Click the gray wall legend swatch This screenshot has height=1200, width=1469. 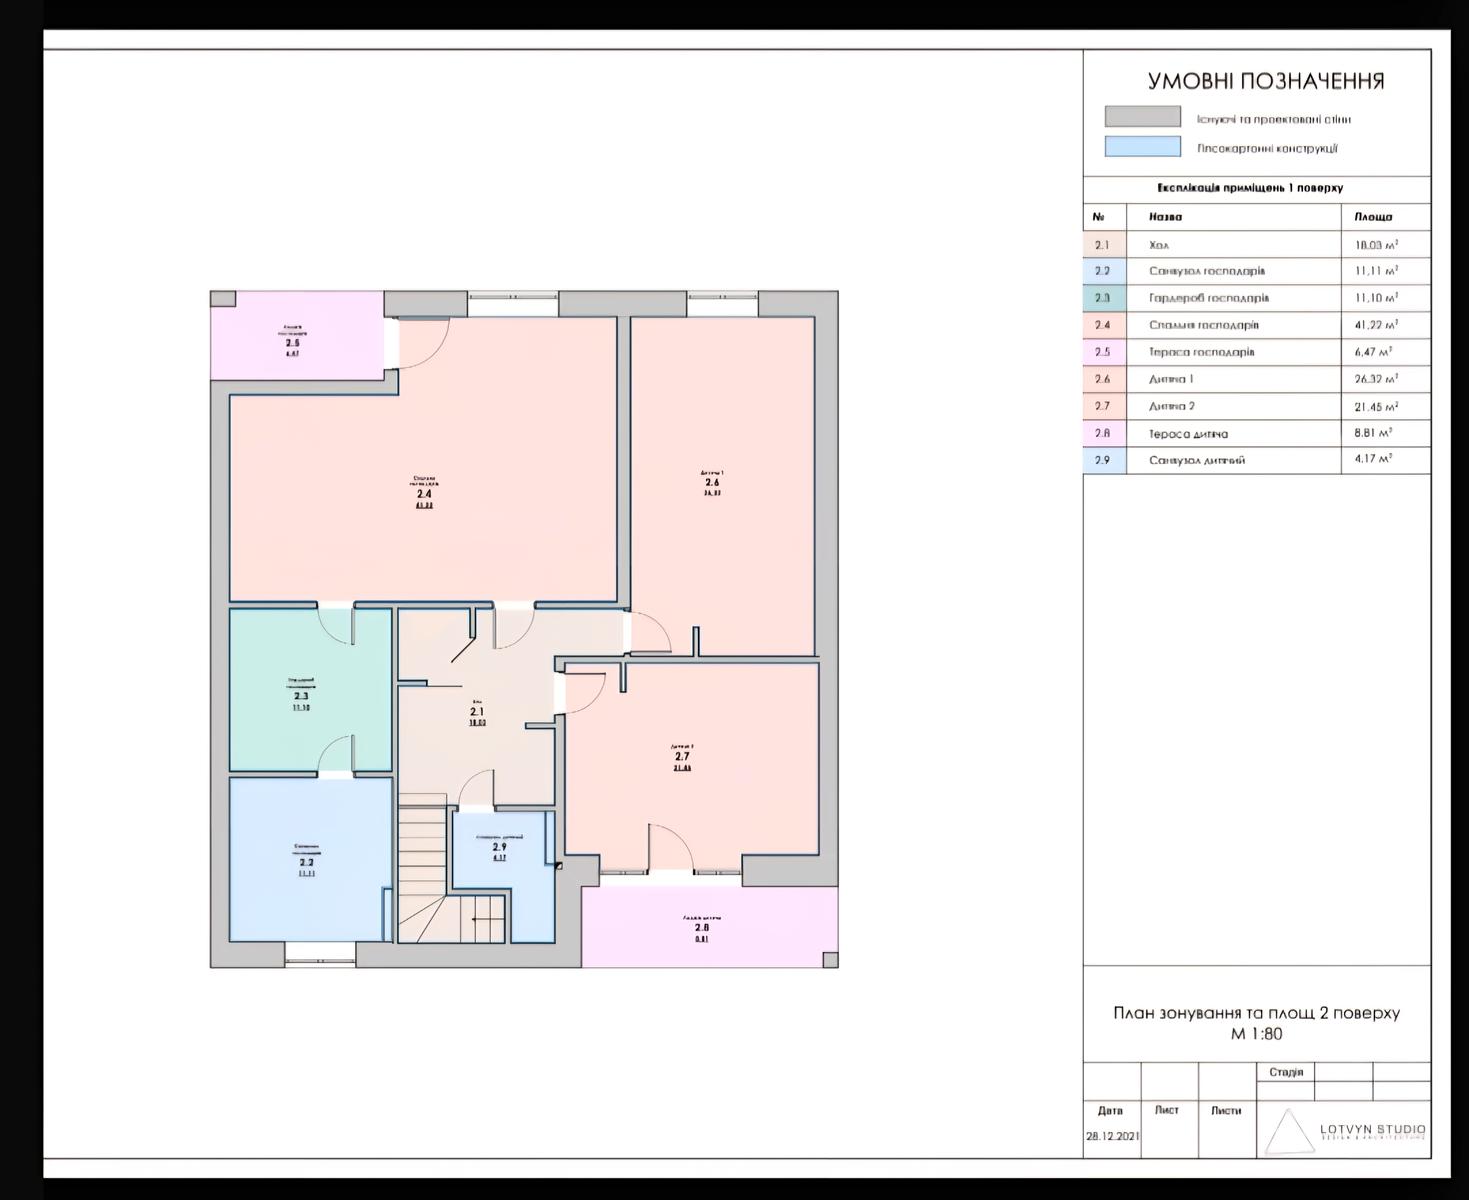(x=1142, y=117)
